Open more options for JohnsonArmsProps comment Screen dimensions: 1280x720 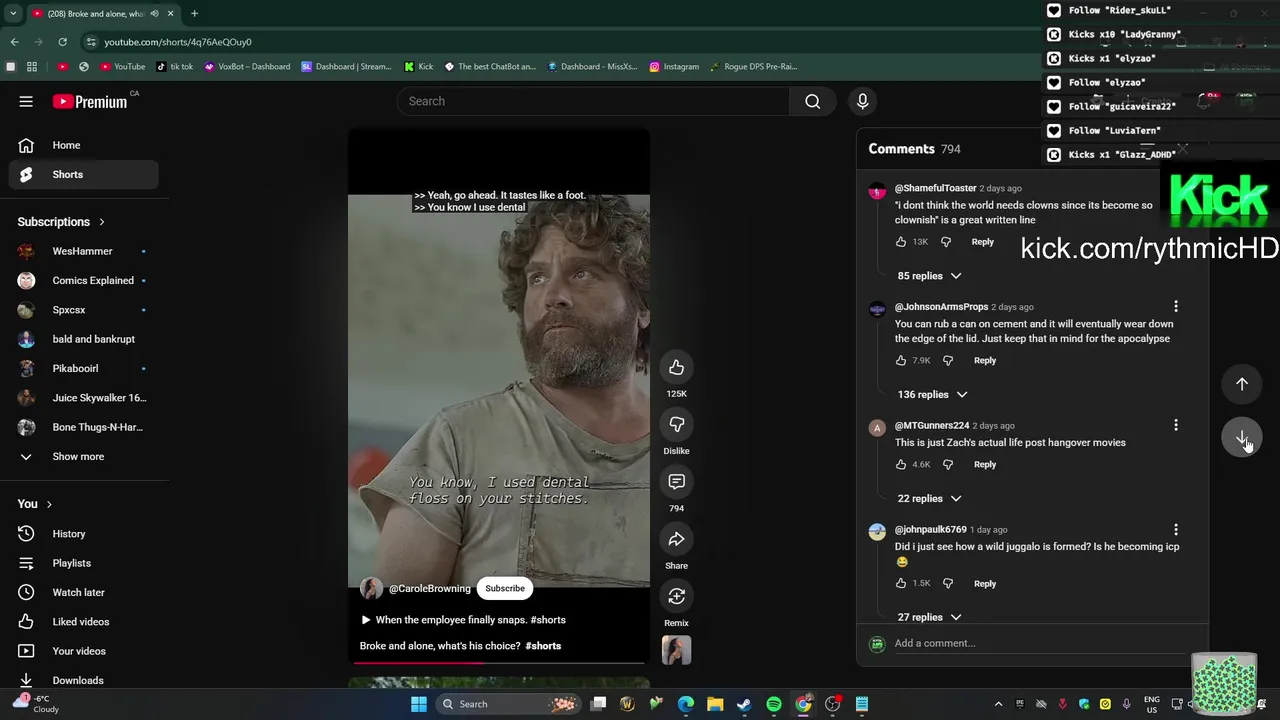pyautogui.click(x=1176, y=307)
